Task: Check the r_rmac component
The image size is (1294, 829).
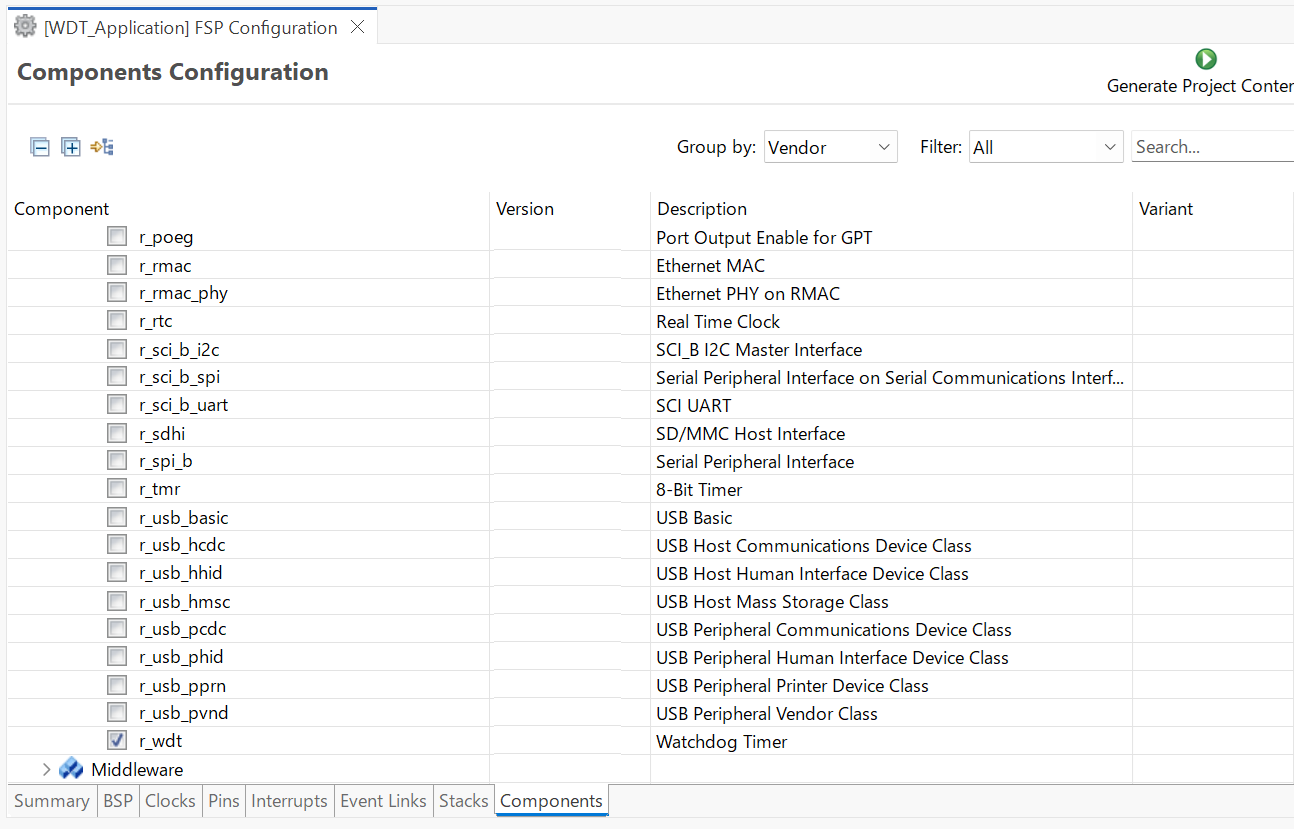Action: [x=117, y=265]
